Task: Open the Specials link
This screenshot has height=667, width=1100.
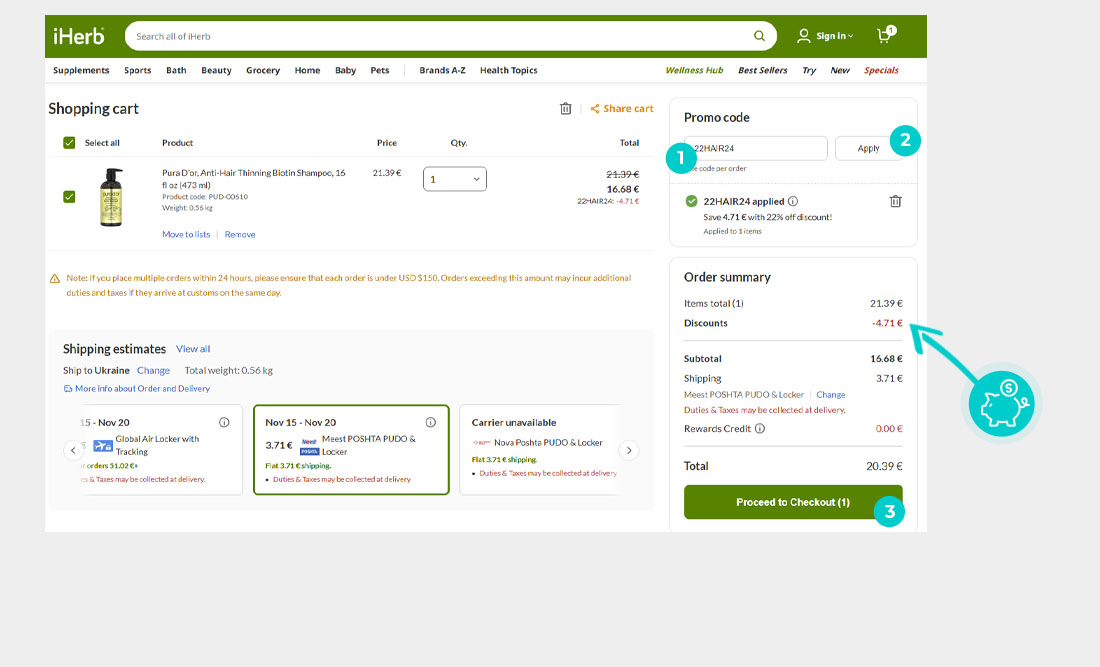Action: 881,70
